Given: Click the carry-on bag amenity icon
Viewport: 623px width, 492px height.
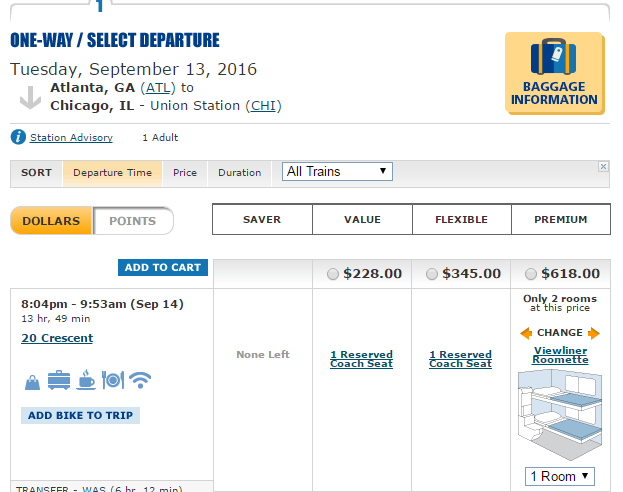Looking at the screenshot, I should 33,380.
